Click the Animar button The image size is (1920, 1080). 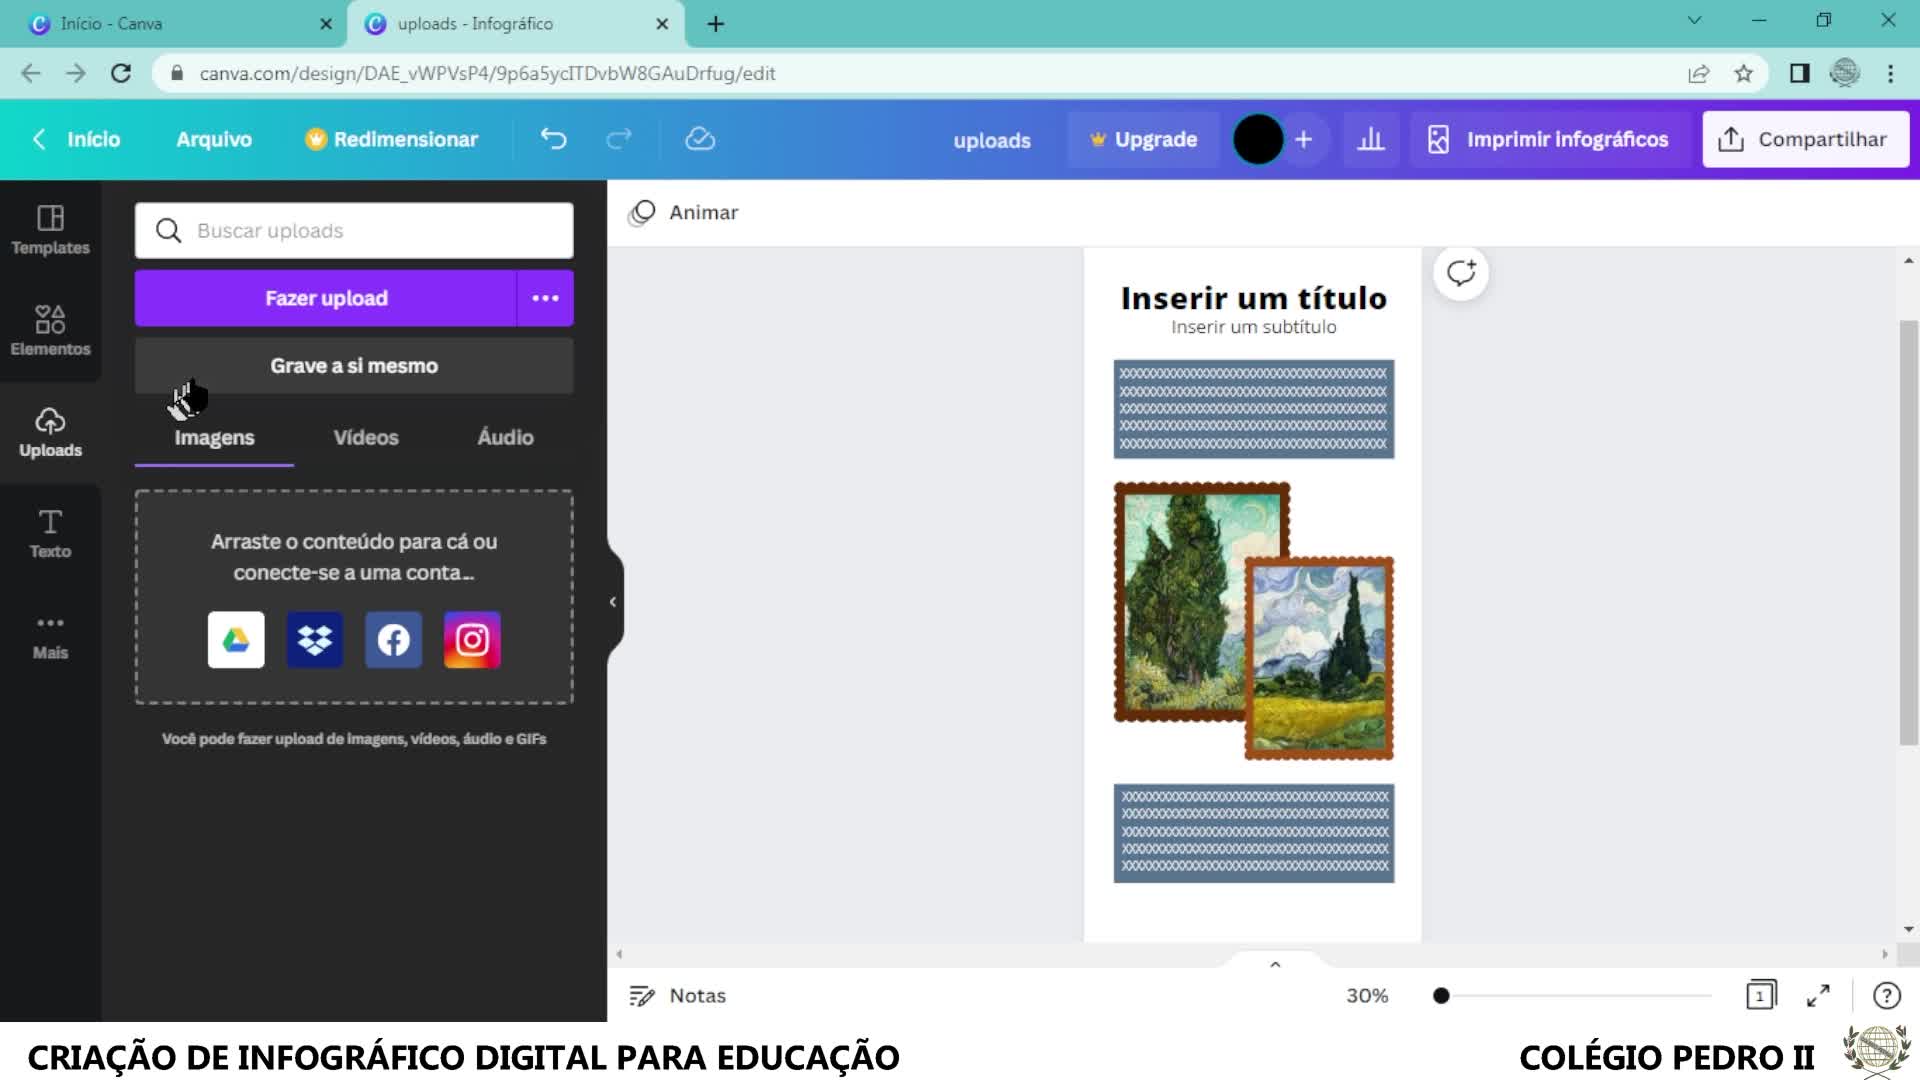tap(683, 212)
